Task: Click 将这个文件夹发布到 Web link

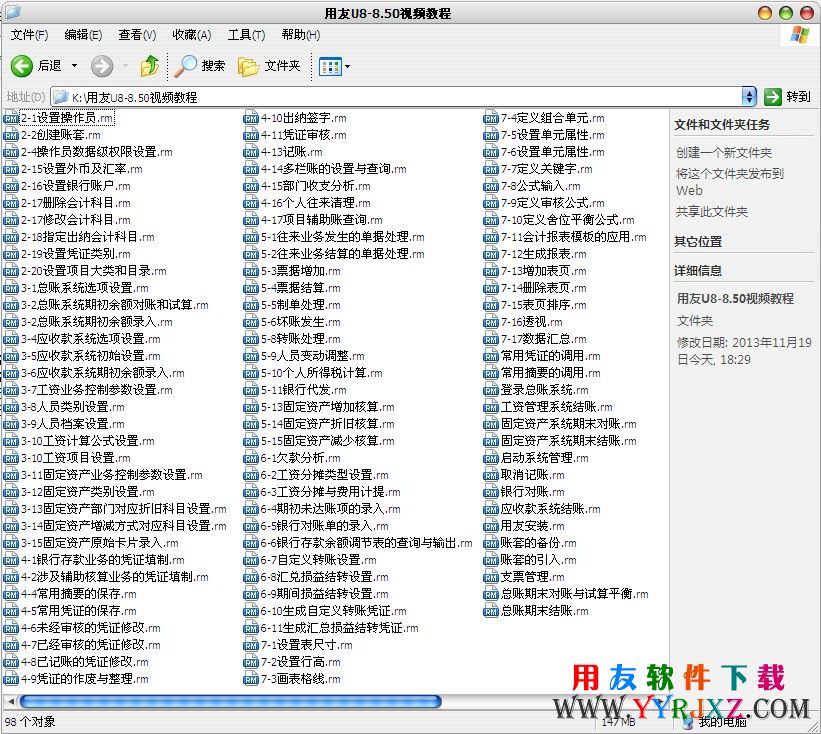Action: click(x=730, y=182)
